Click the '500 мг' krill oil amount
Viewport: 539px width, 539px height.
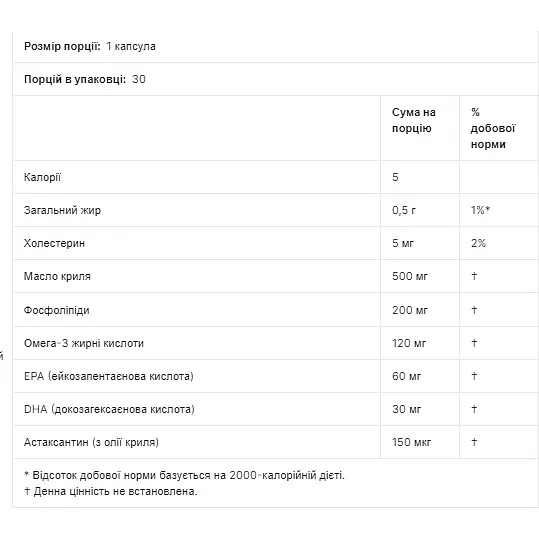[x=410, y=276]
